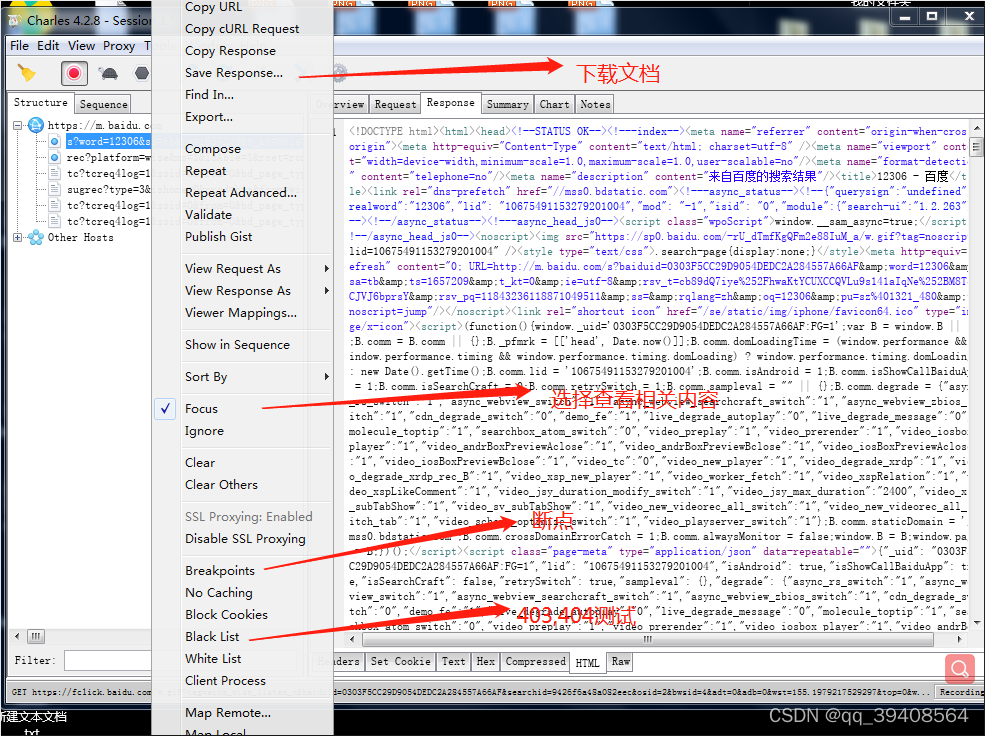Click the response pane horizontal scrollbar
Viewport: 985px width, 736px height.
coord(647,639)
